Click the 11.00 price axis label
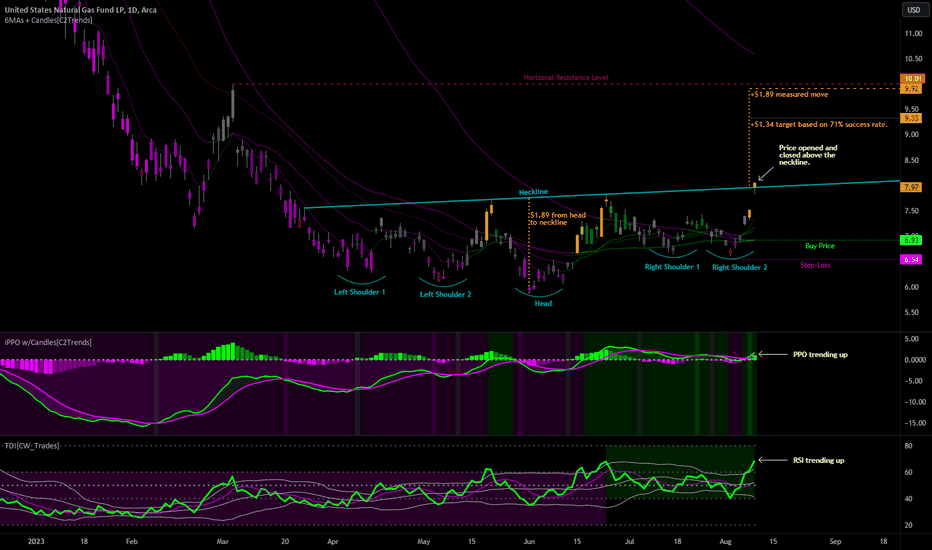The width and height of the screenshot is (932, 550). (x=913, y=34)
